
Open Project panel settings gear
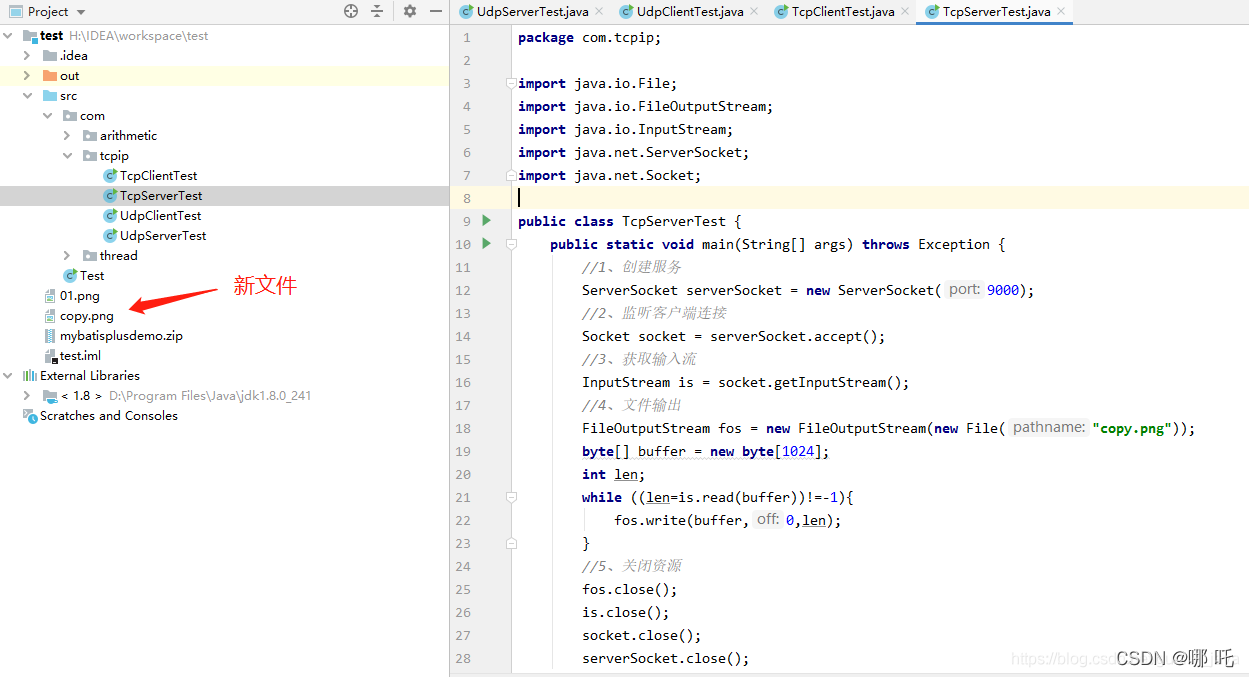coord(410,11)
